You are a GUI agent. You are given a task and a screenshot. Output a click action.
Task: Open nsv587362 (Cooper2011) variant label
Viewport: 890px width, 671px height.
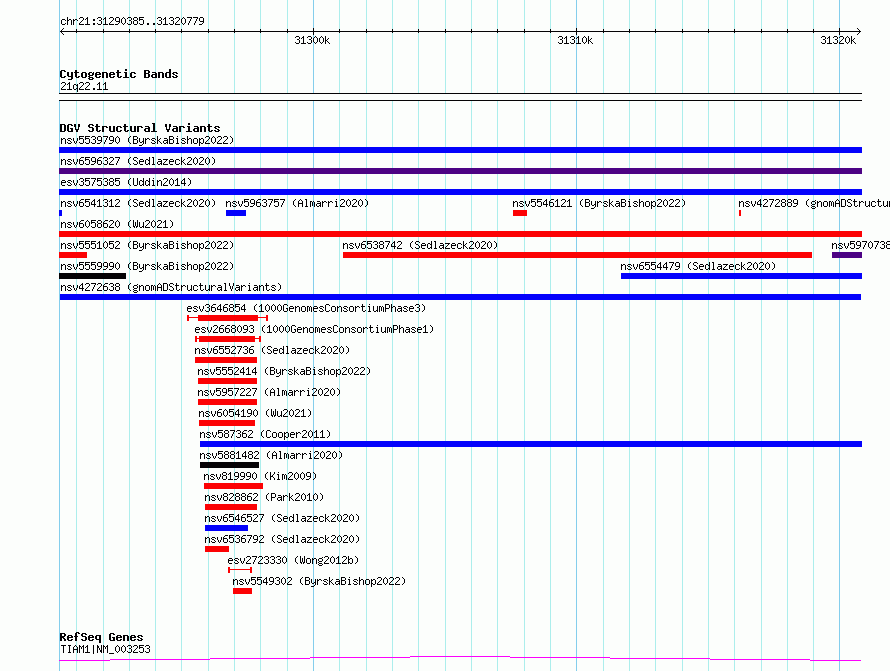pyautogui.click(x=265, y=434)
